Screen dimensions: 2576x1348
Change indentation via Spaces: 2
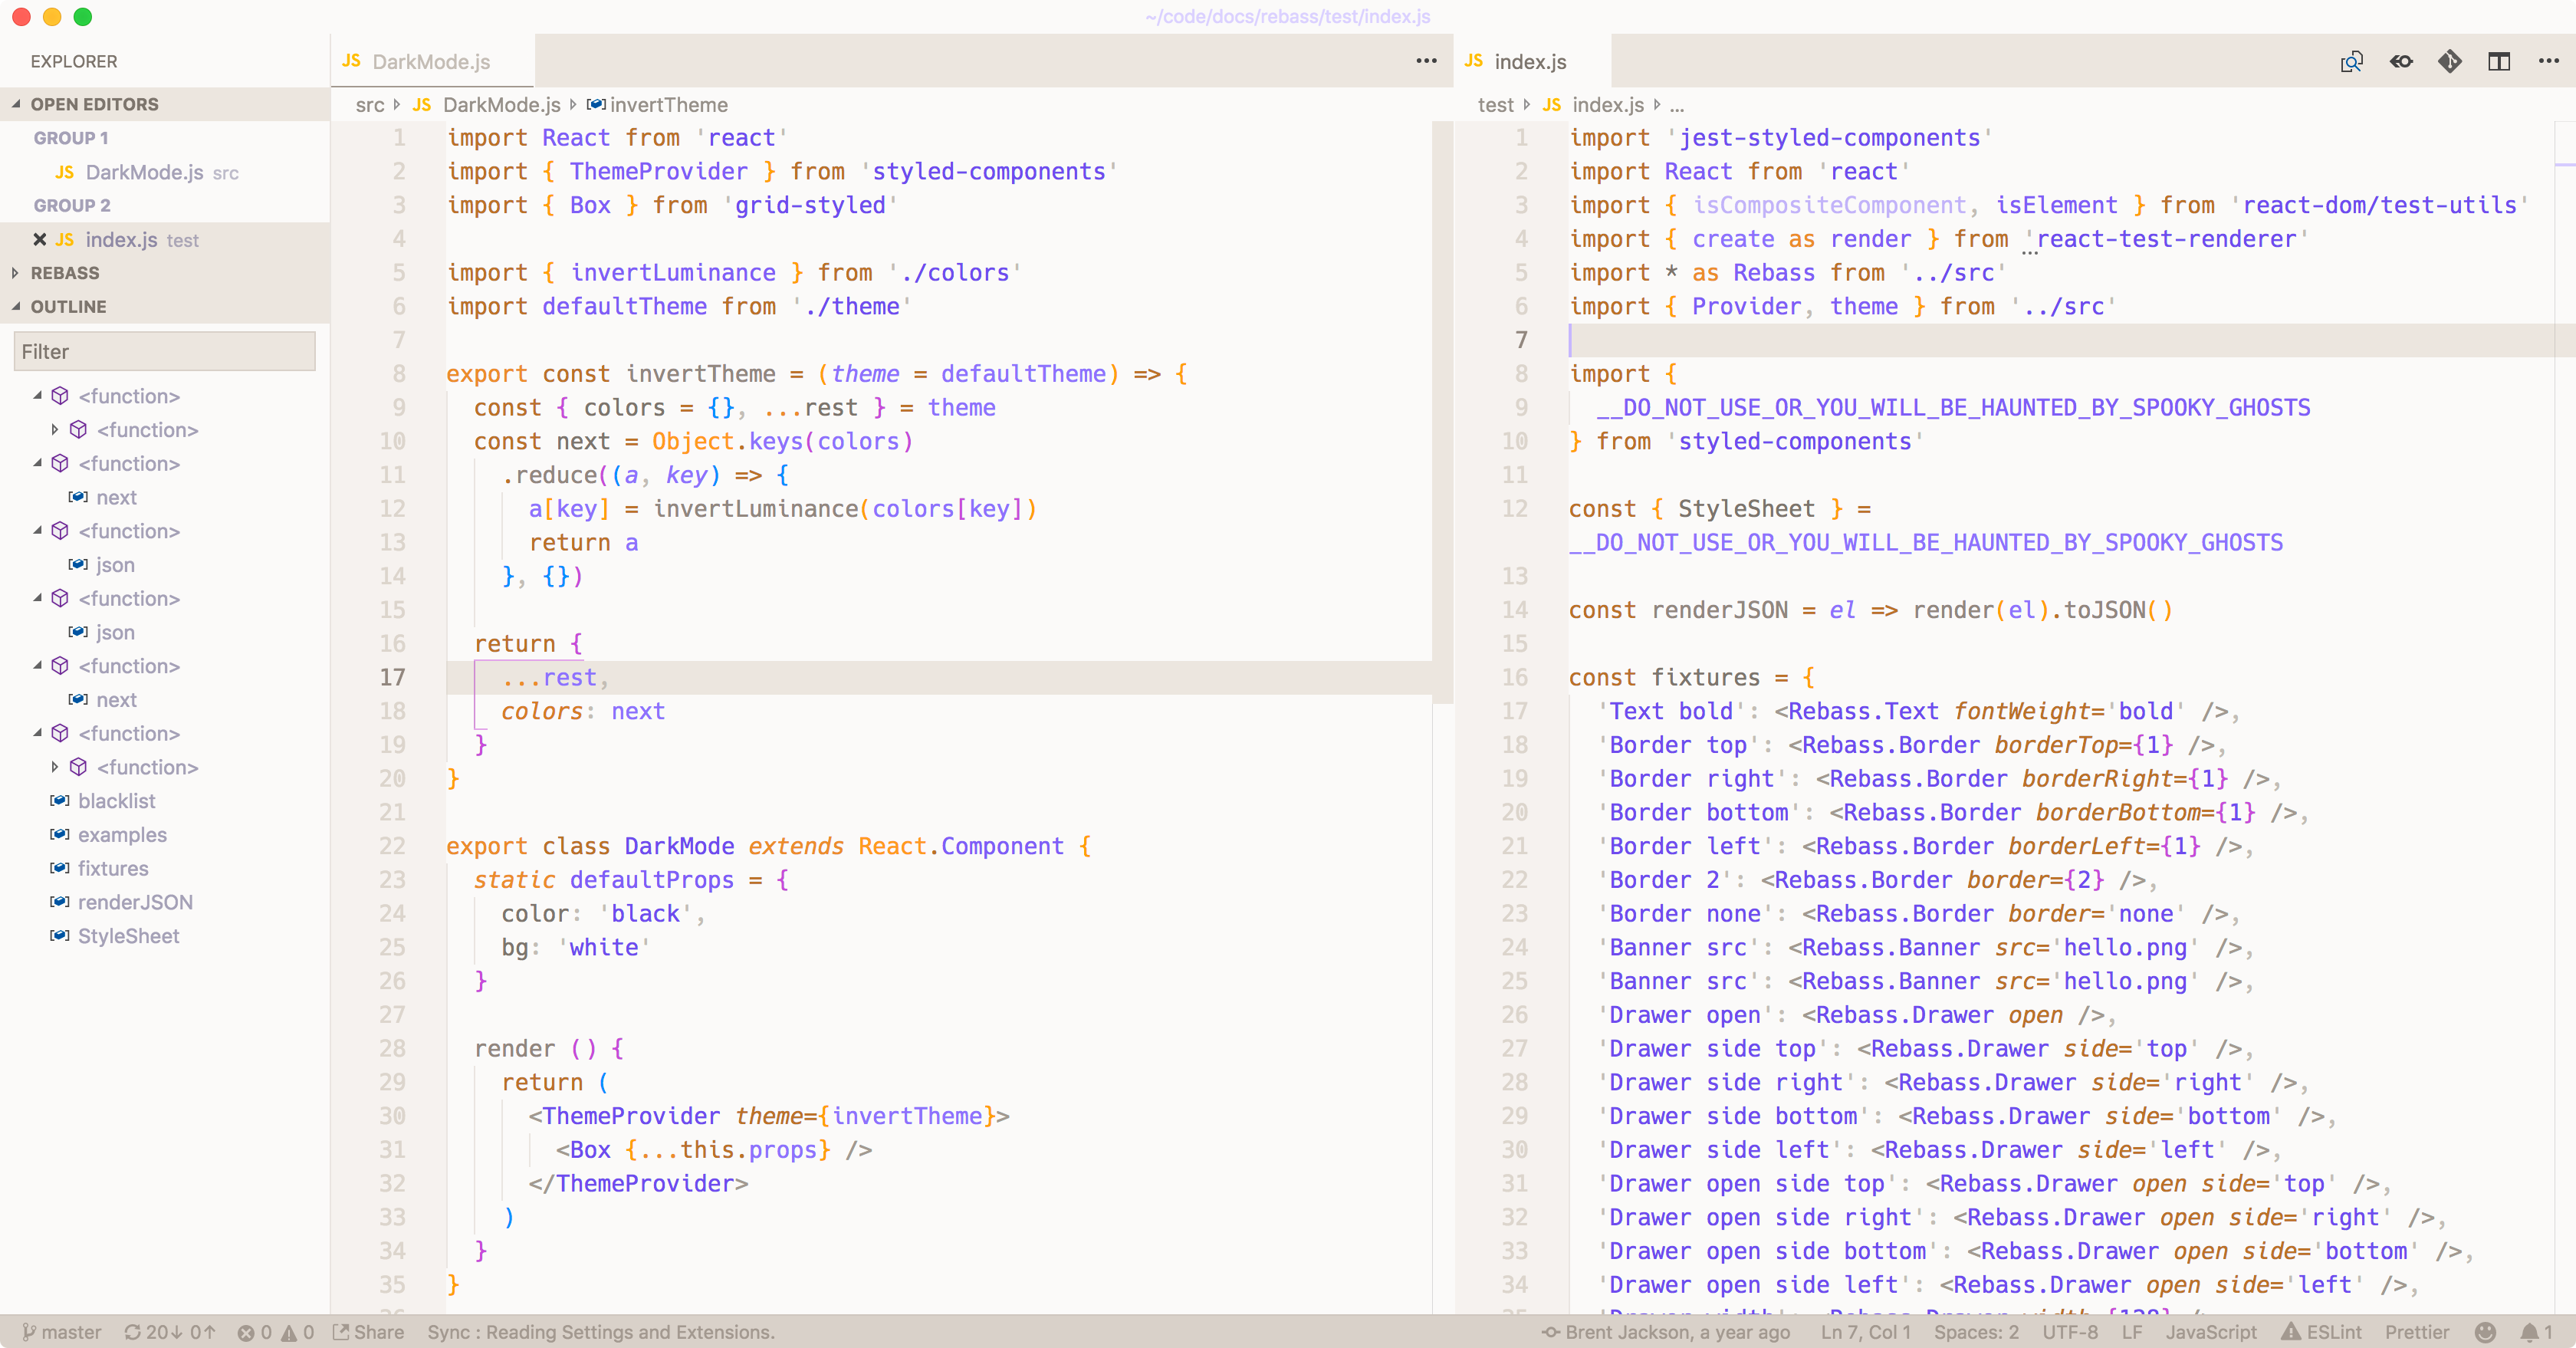point(1976,1332)
